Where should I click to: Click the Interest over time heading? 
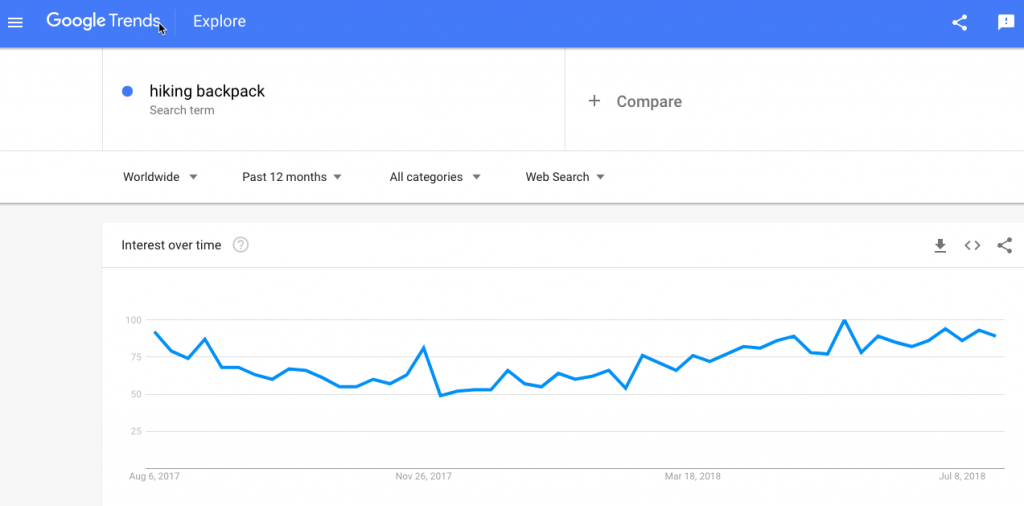coord(171,245)
